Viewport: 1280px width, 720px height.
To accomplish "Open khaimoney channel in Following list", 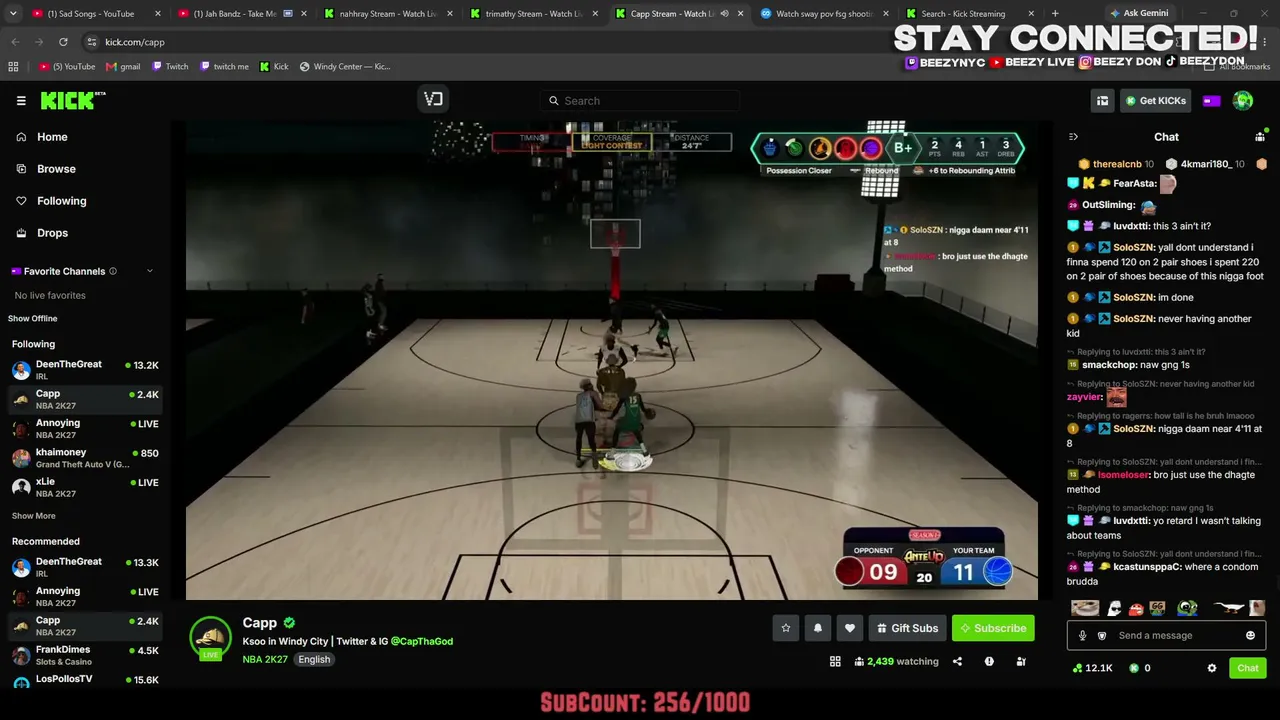I will pyautogui.click(x=85, y=458).
